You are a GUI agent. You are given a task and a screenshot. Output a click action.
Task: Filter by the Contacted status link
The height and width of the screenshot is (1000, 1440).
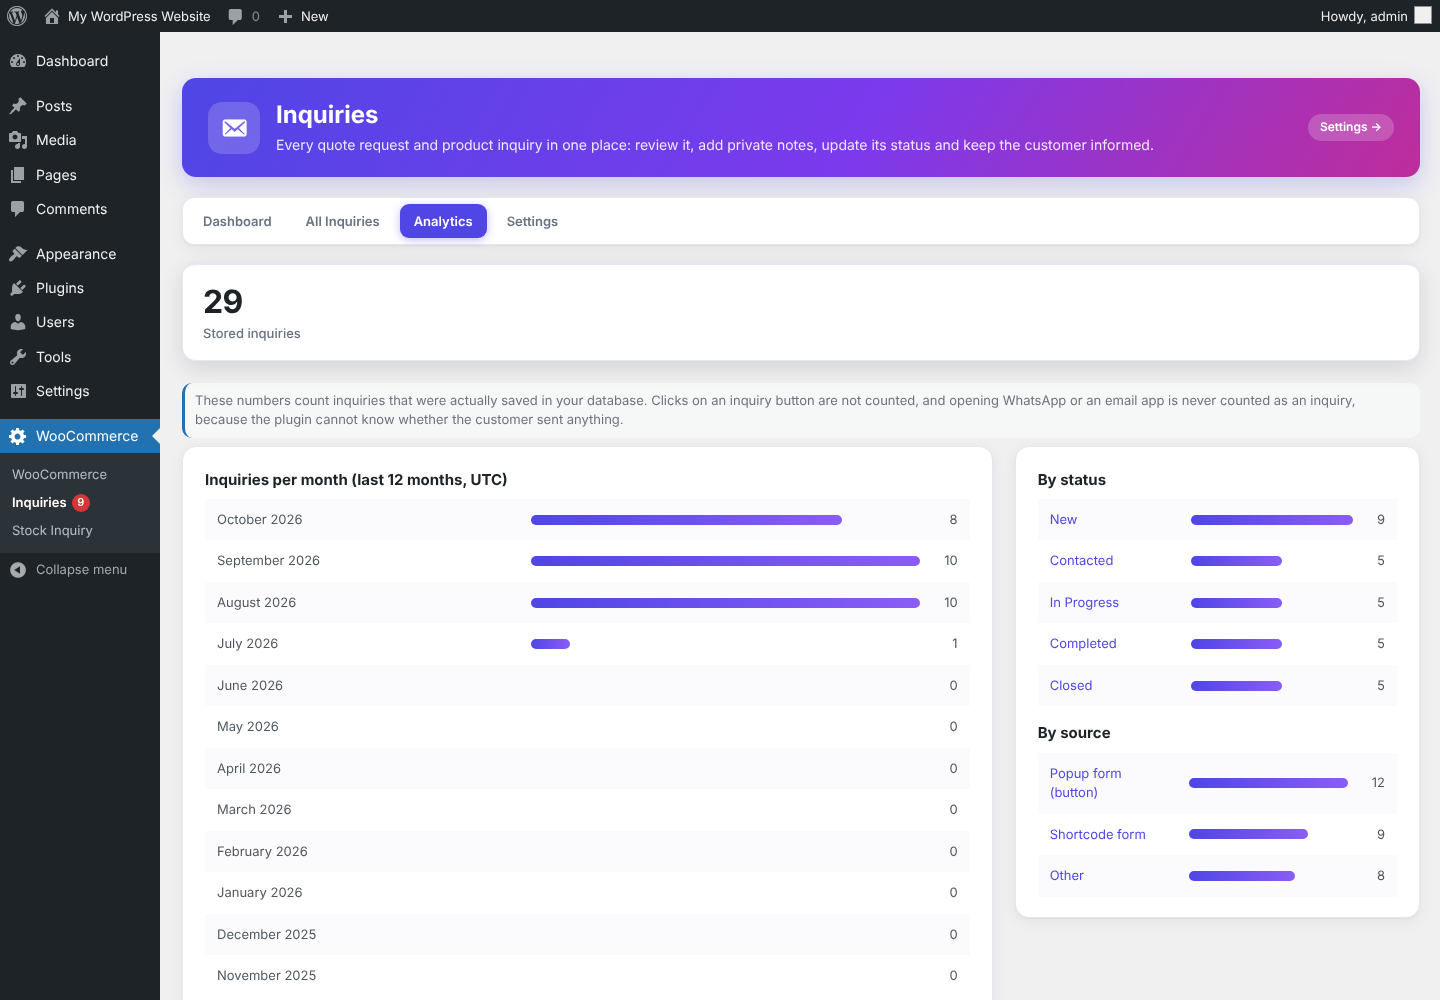[x=1081, y=561]
